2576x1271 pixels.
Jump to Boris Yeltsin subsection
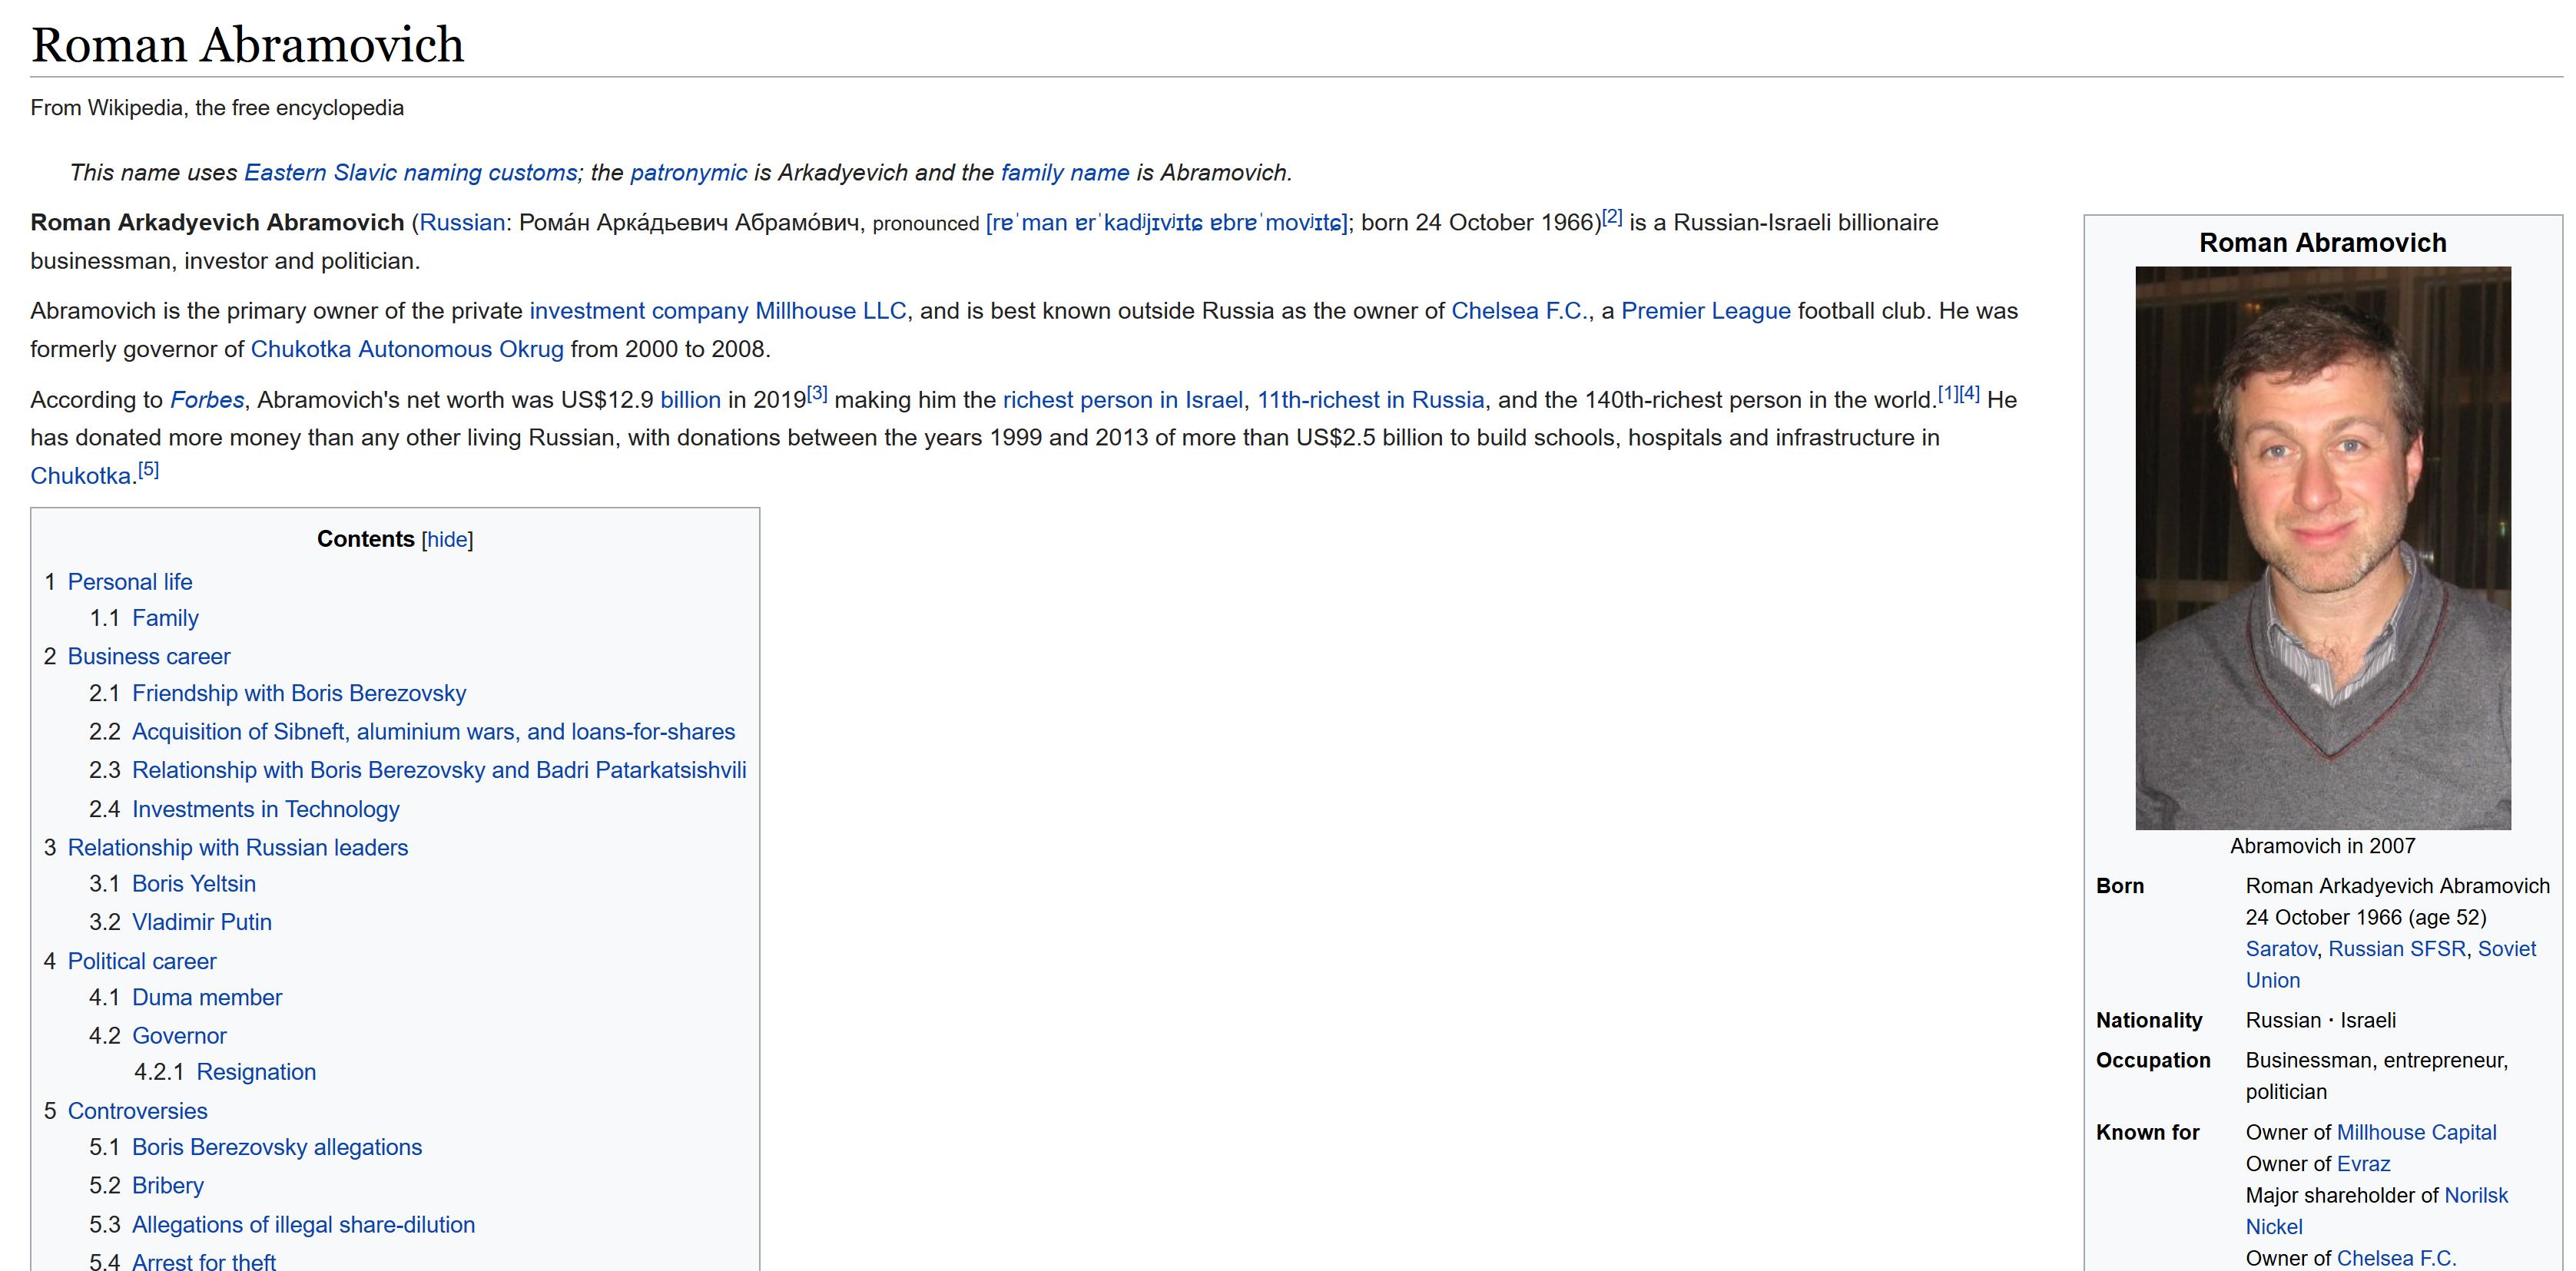pyautogui.click(x=194, y=884)
